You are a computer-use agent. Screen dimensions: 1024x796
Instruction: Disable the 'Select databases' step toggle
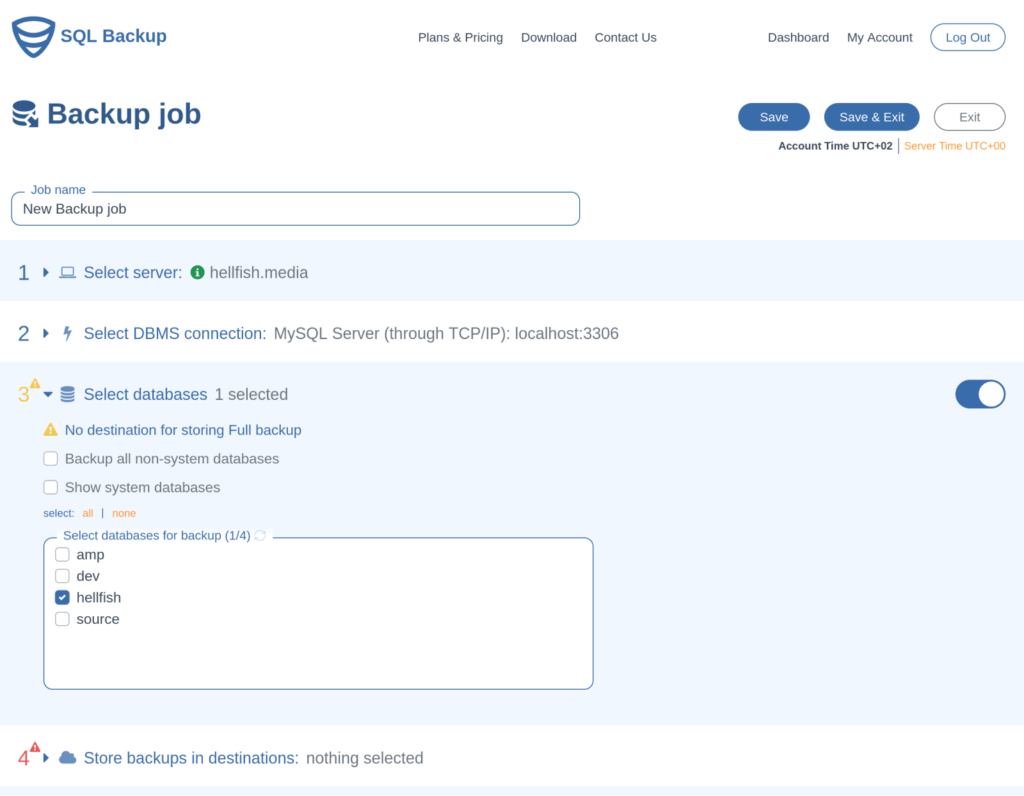click(x=980, y=394)
